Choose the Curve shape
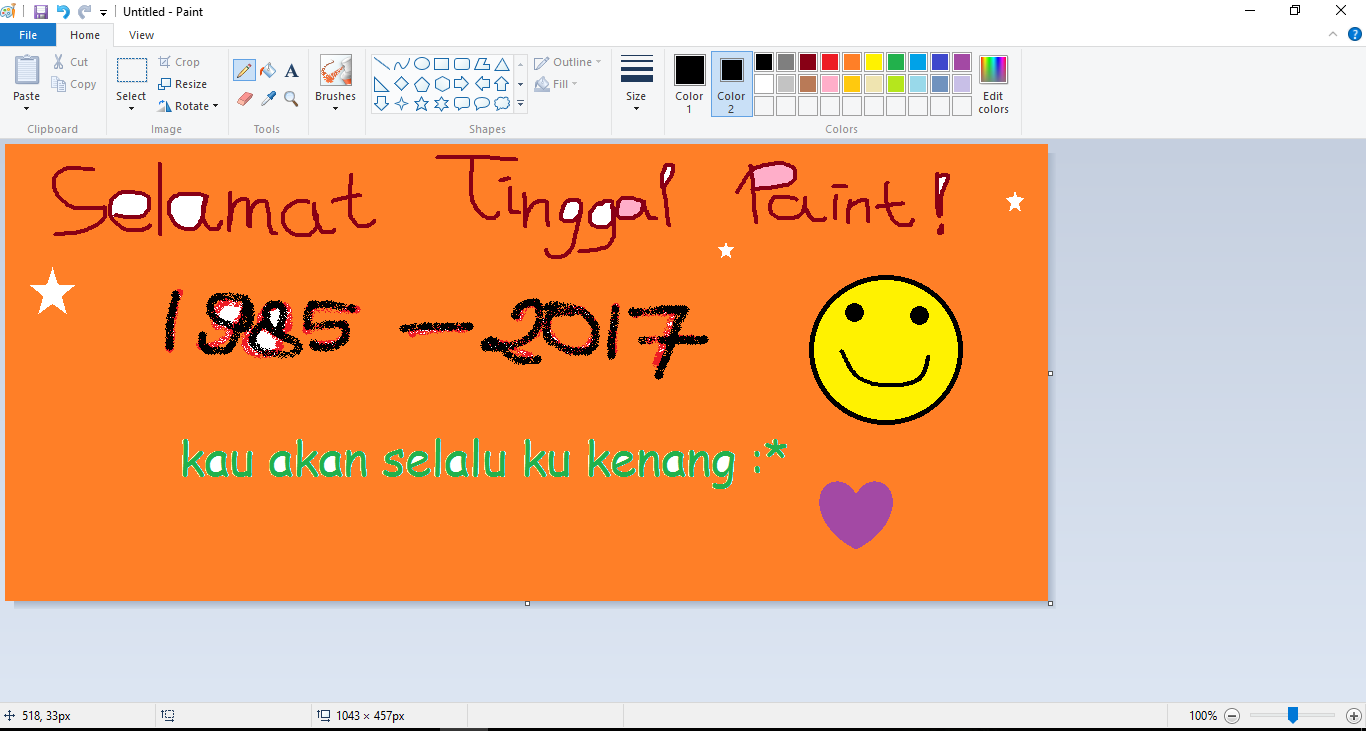Screen dimensions: 1366x731 tap(401, 64)
